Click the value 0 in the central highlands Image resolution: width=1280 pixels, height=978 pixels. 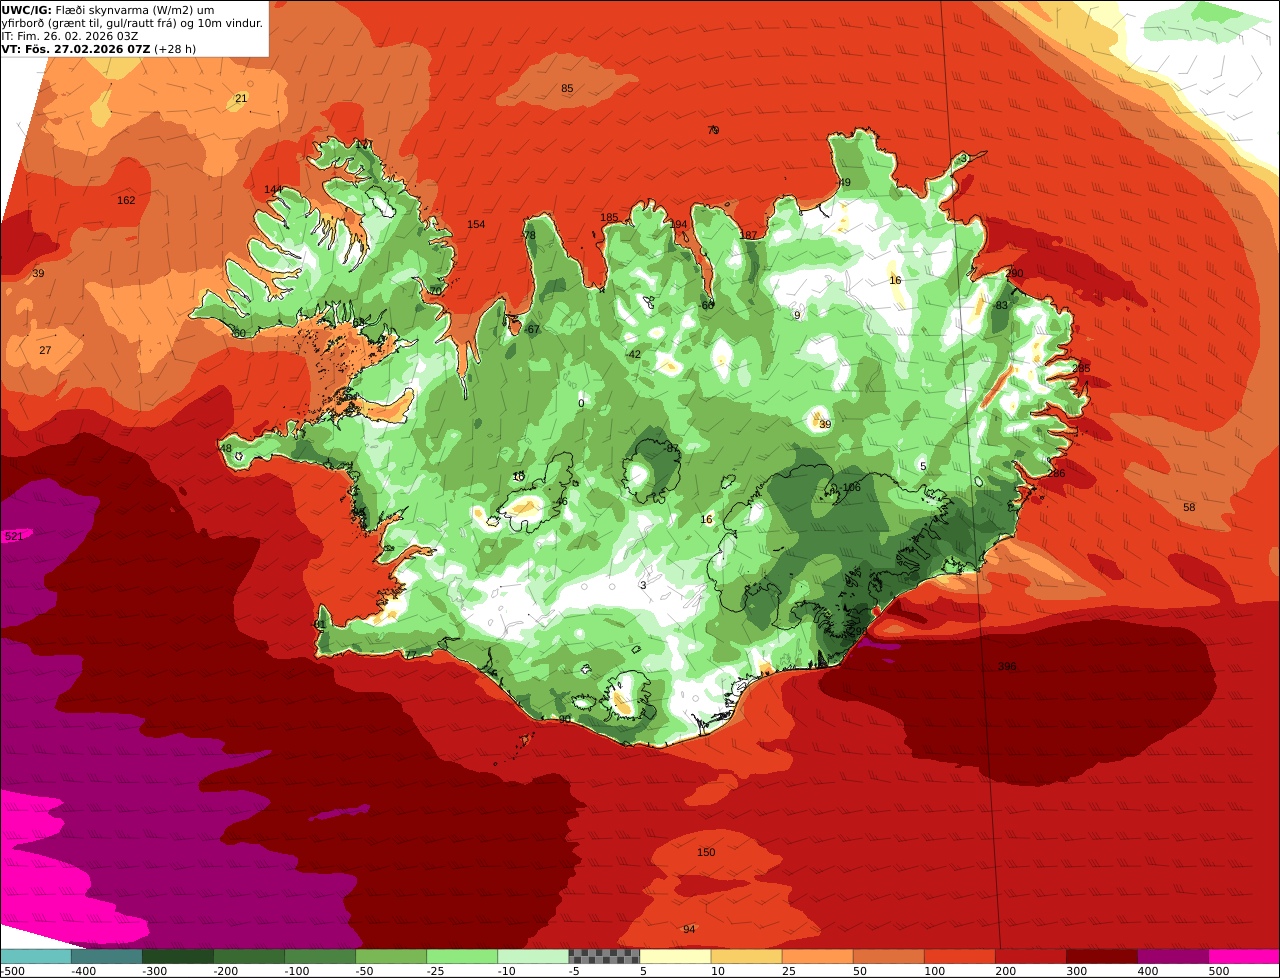point(581,404)
